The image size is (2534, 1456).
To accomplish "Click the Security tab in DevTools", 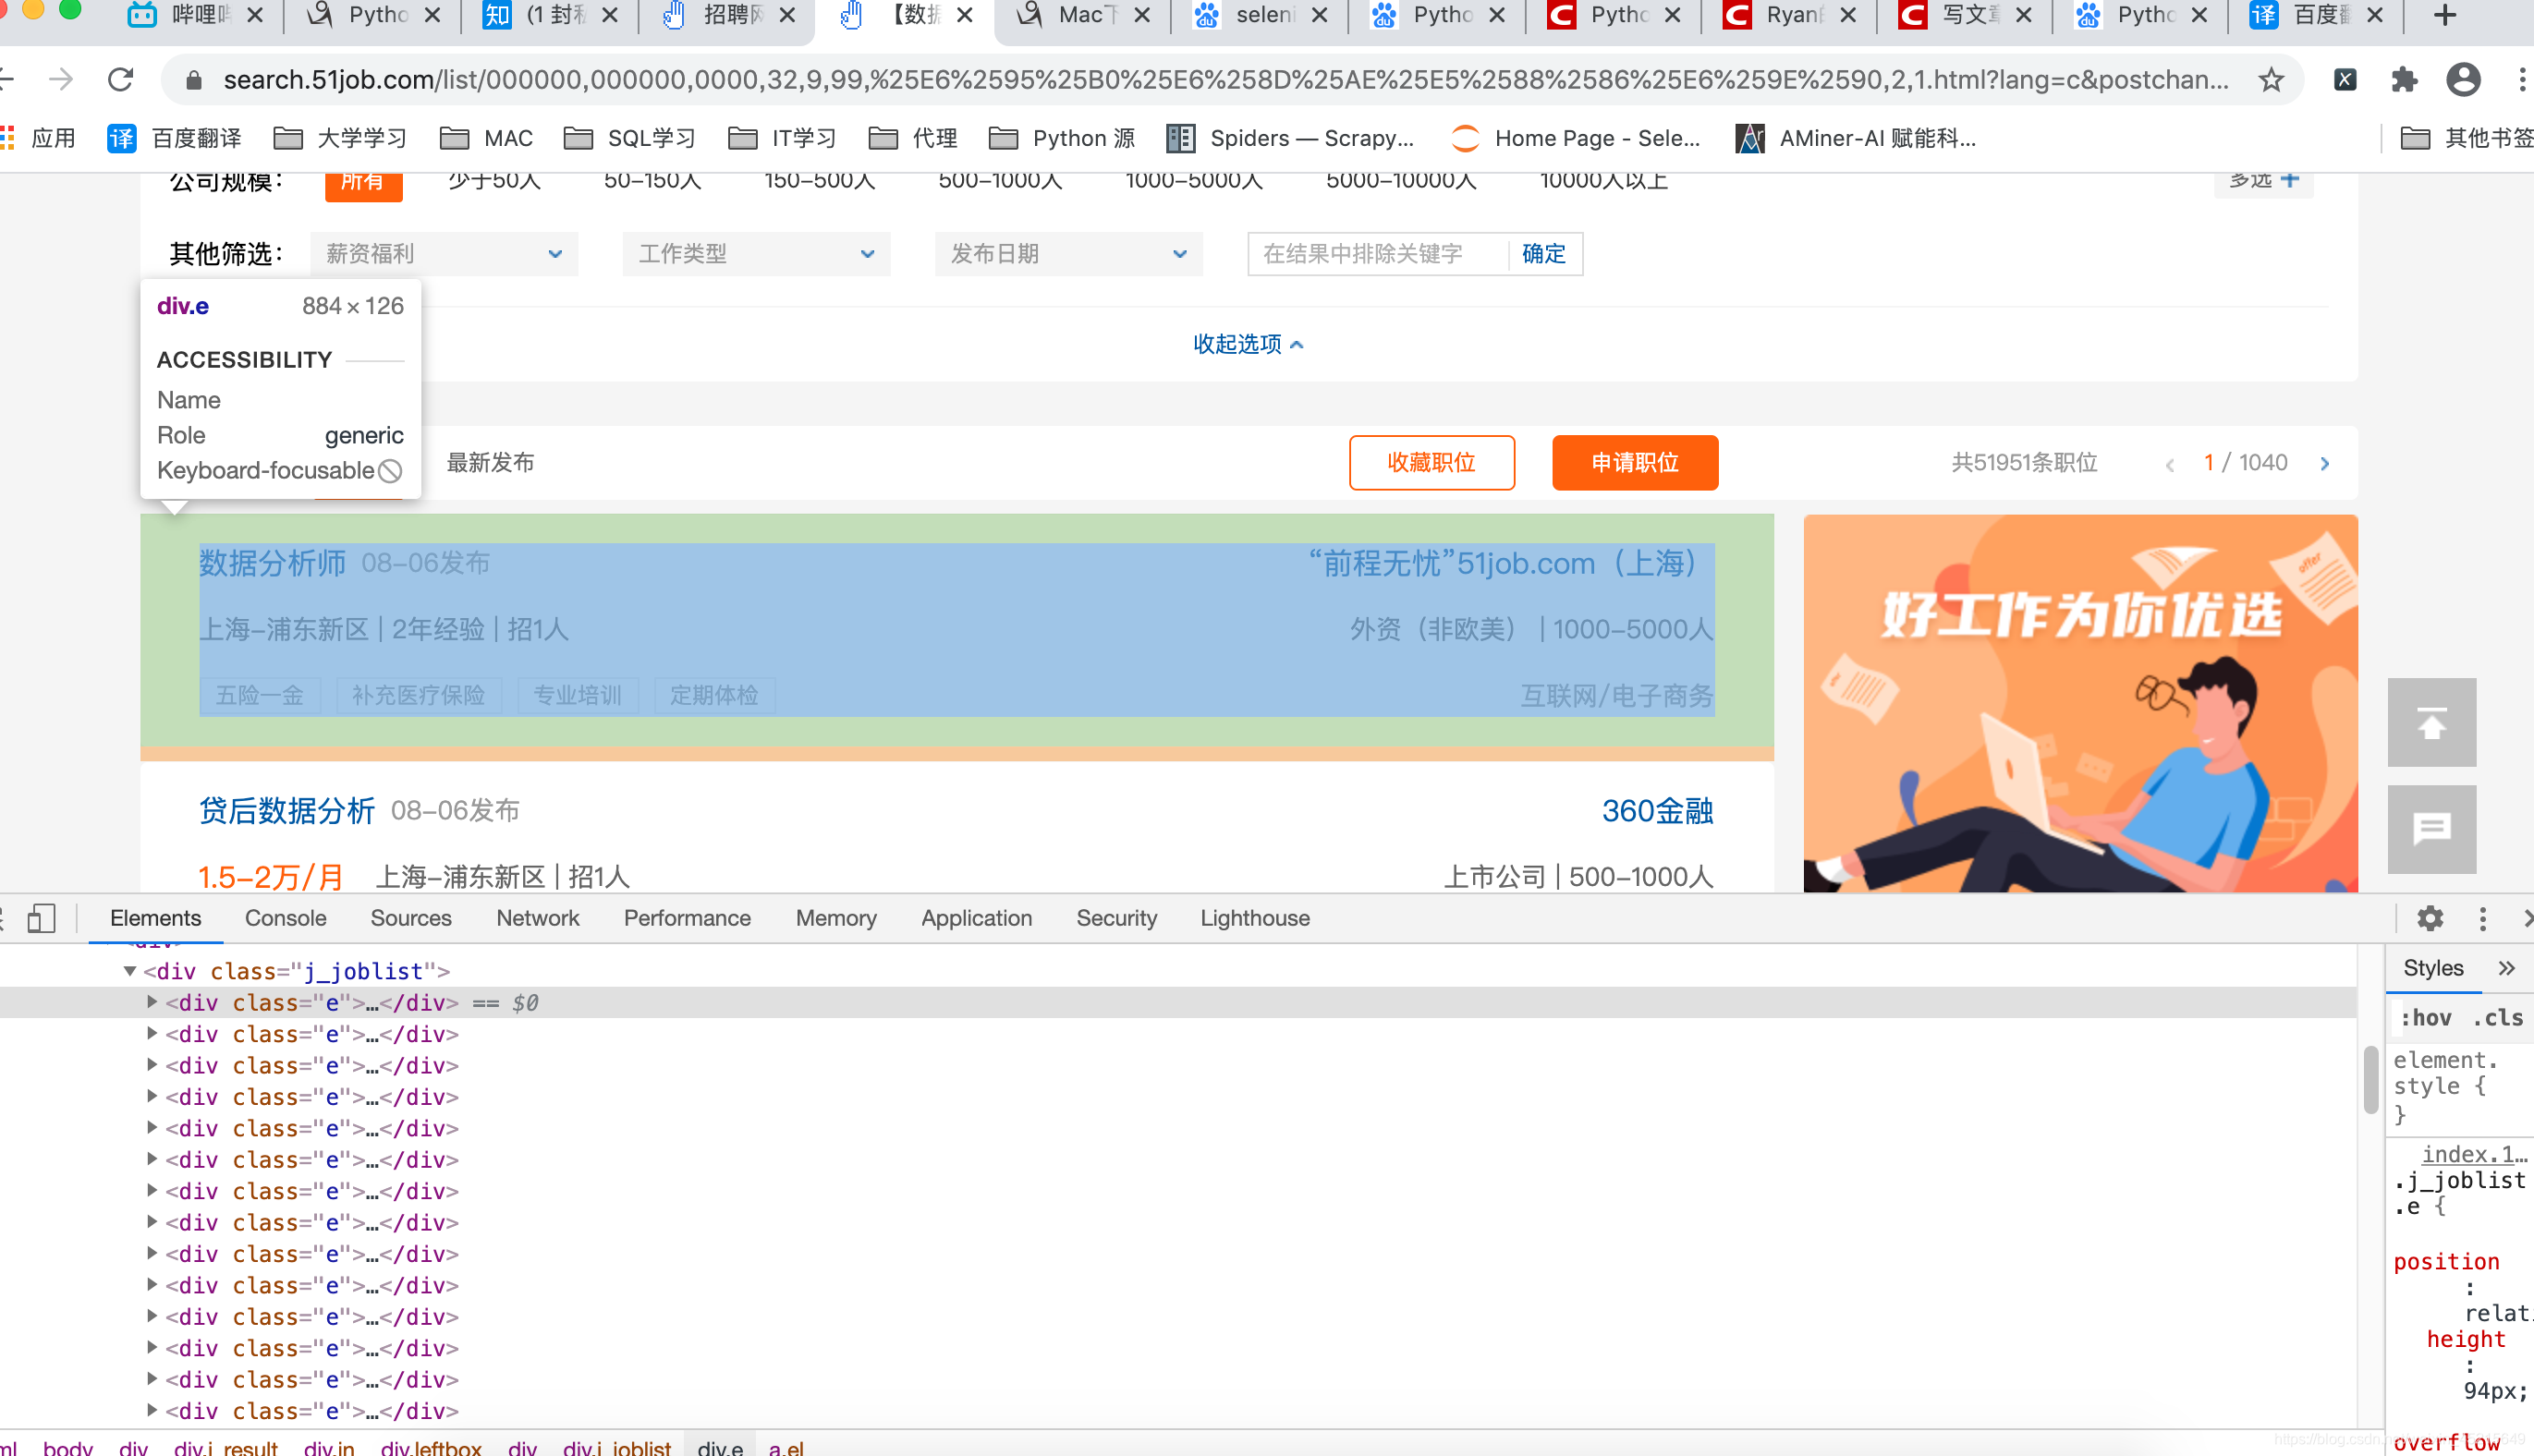I will tap(1114, 916).
